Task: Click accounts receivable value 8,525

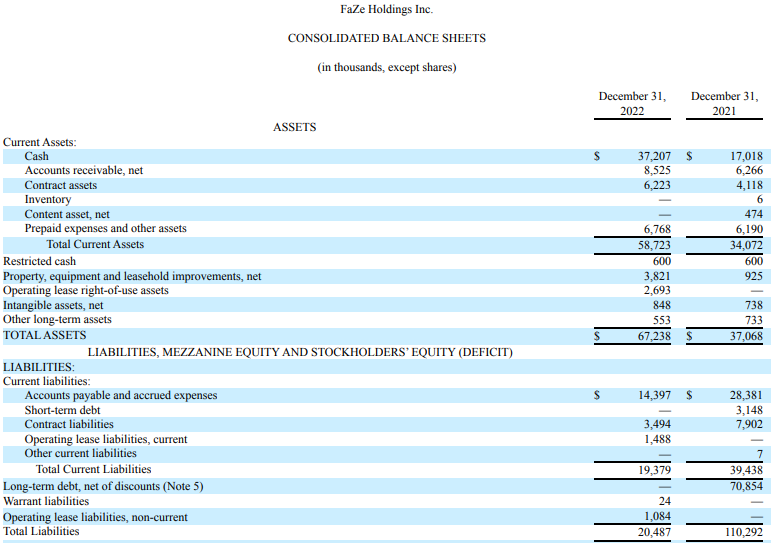Action: pyautogui.click(x=657, y=171)
